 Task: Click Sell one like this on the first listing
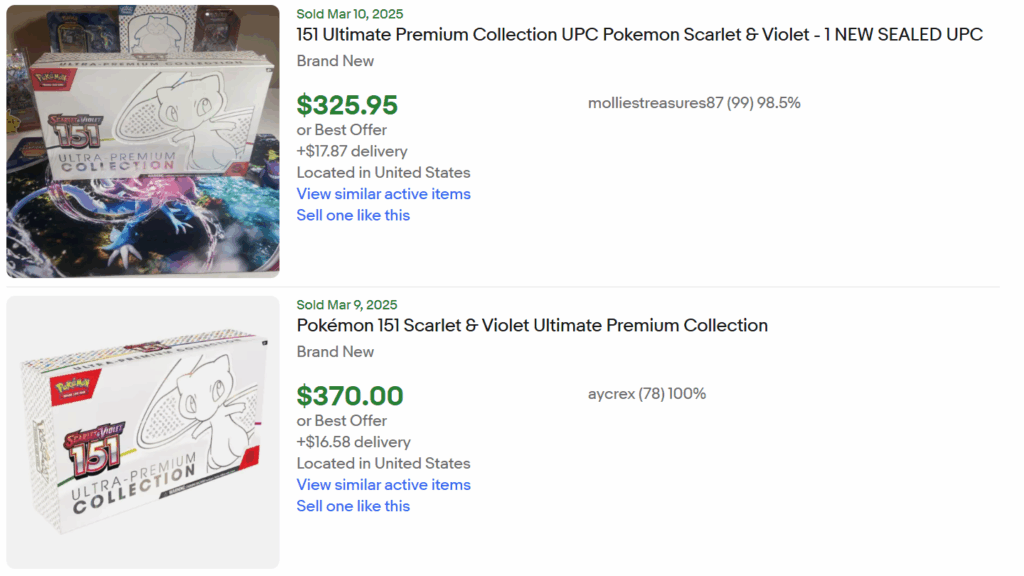click(353, 215)
